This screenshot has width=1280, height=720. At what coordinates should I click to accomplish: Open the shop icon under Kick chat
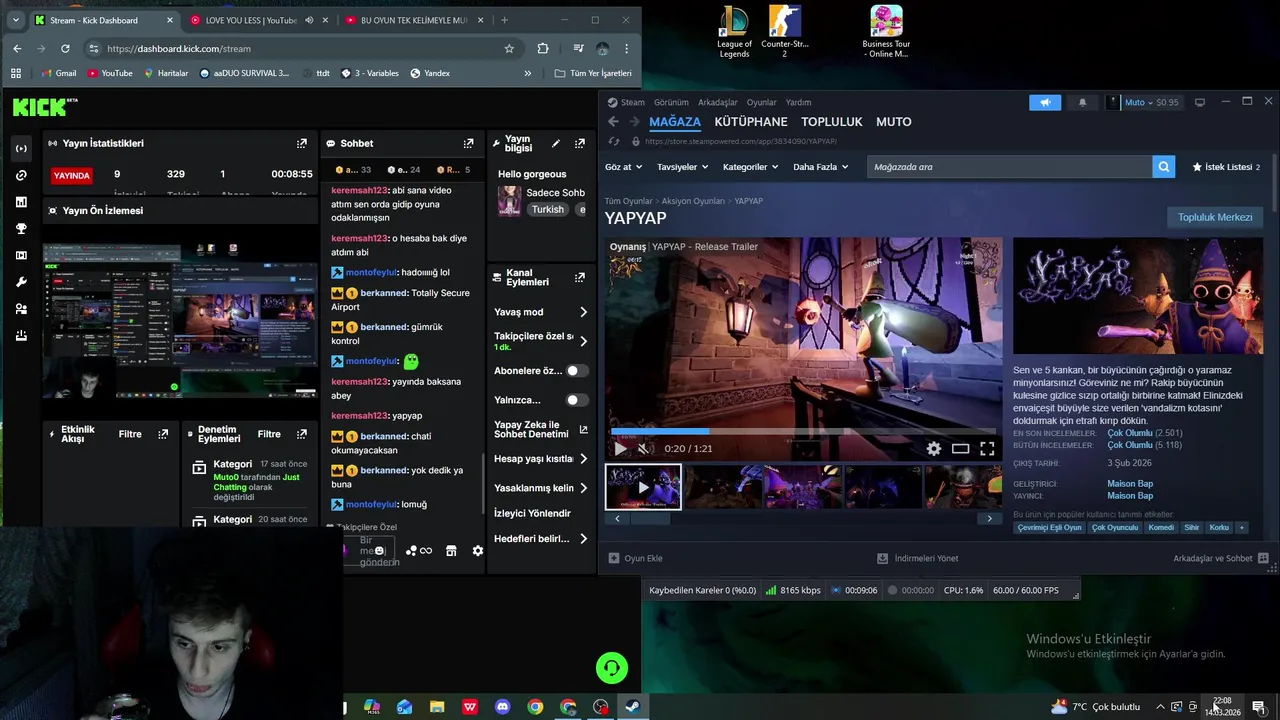coord(451,551)
